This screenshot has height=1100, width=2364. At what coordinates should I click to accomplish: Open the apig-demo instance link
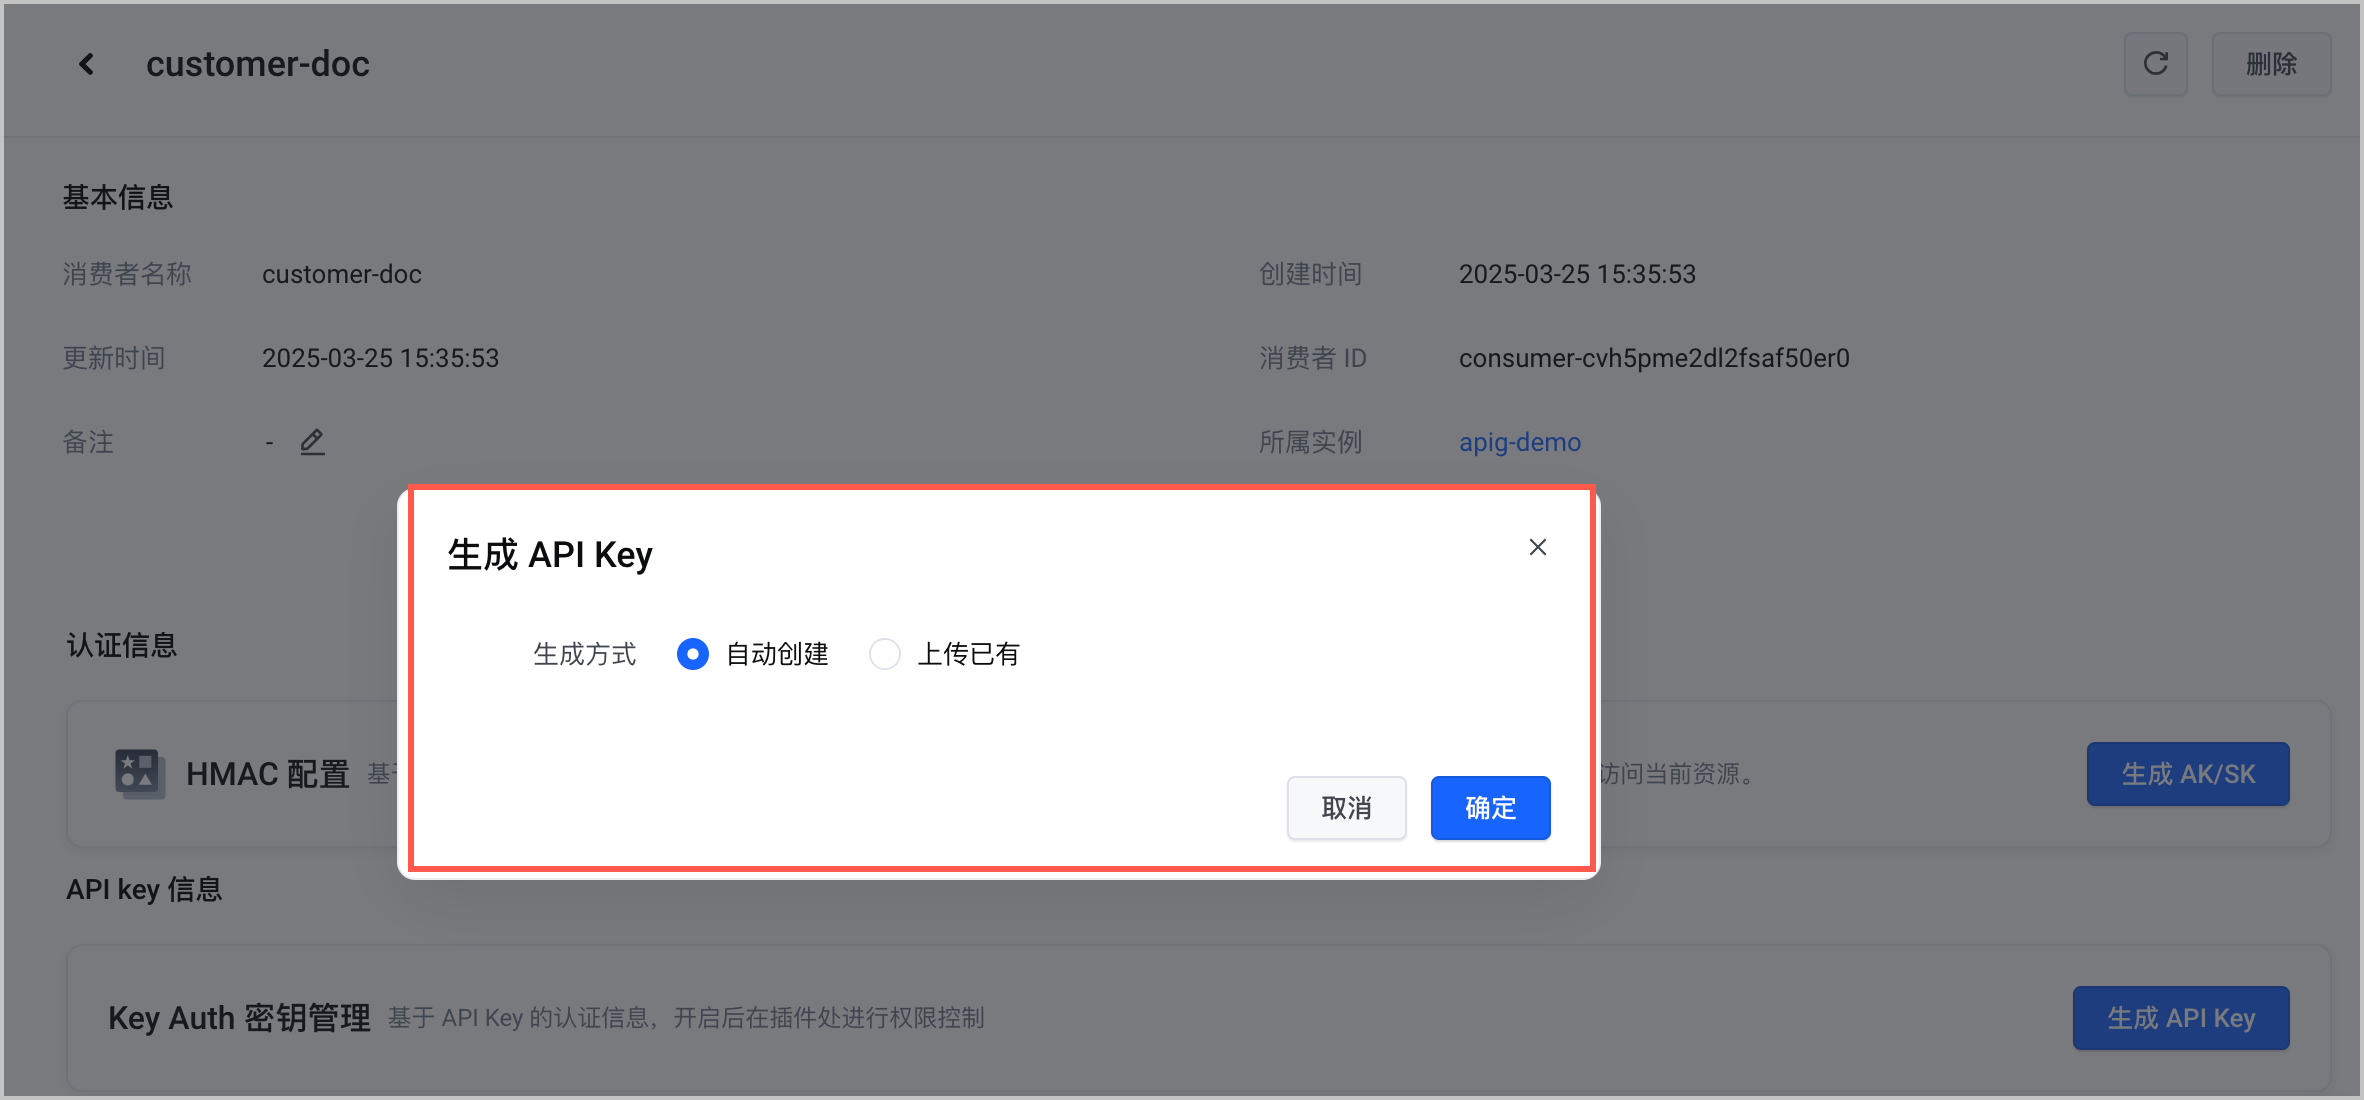click(x=1519, y=442)
